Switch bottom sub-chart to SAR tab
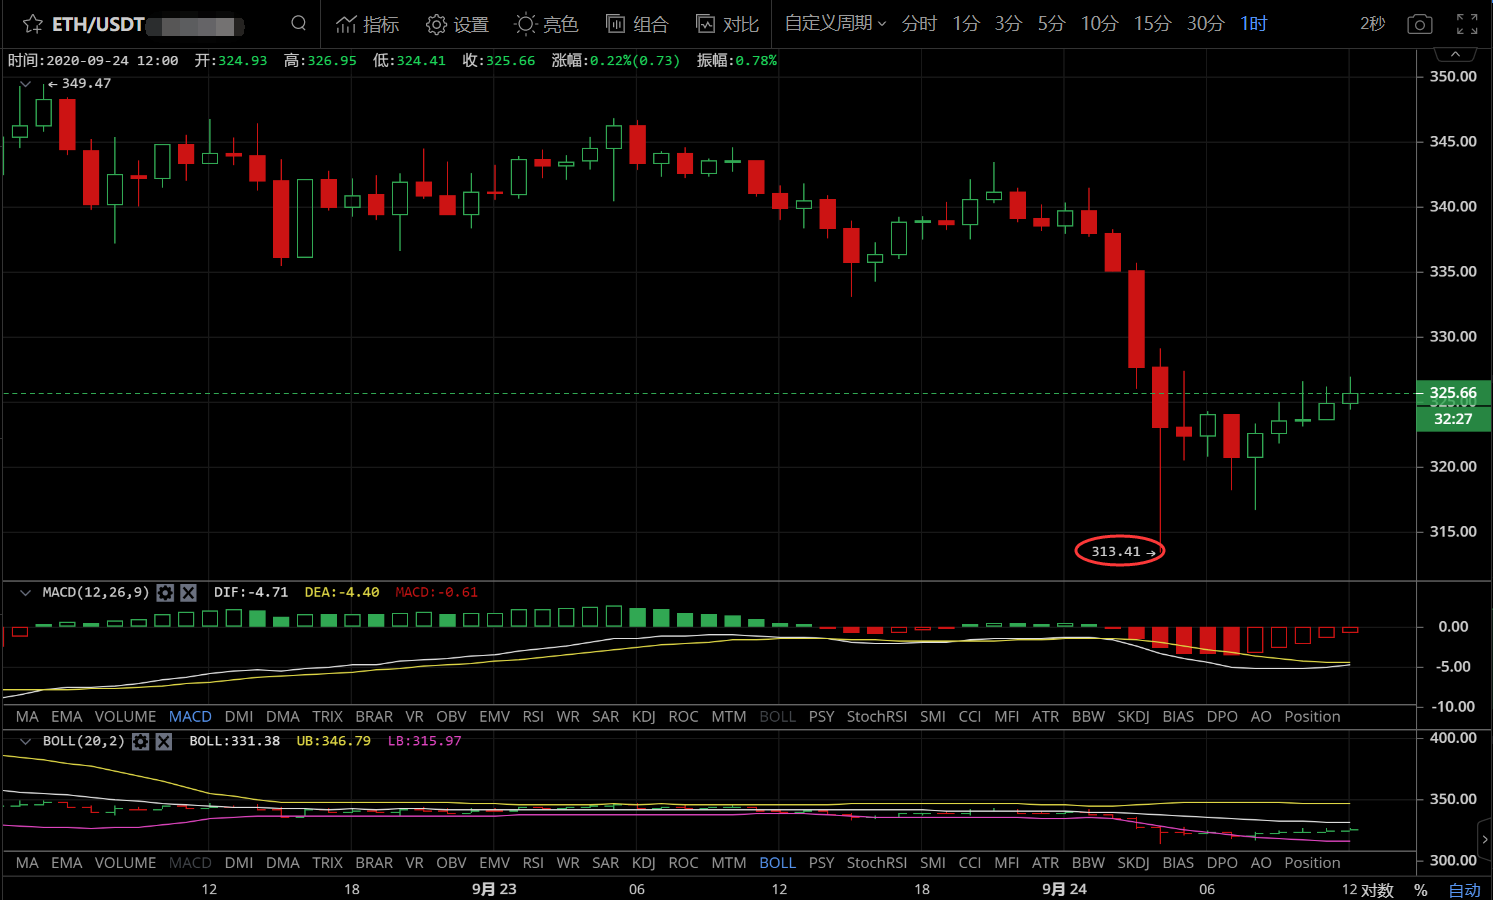The image size is (1493, 900). (x=605, y=863)
